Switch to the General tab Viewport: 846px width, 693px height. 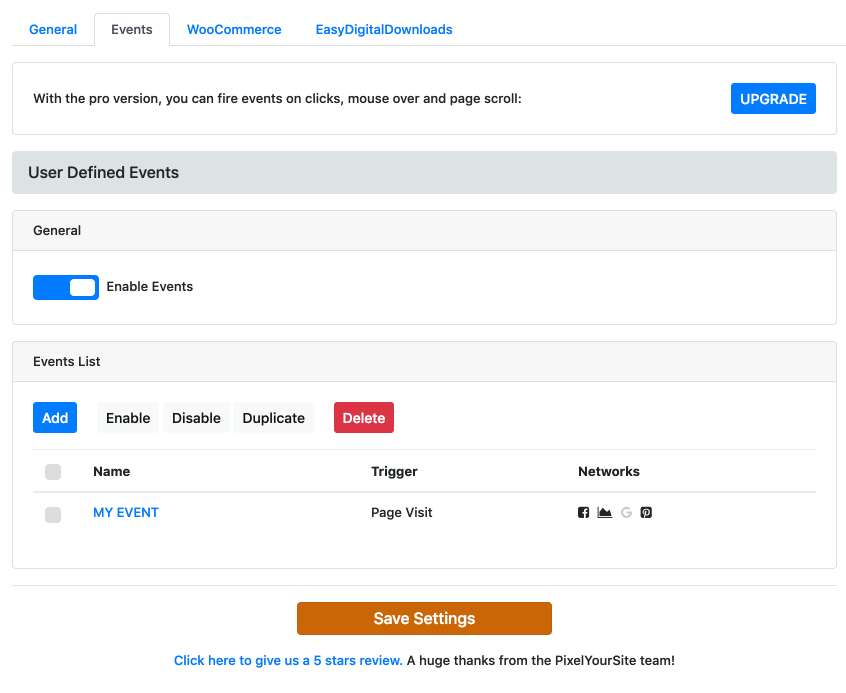coord(53,30)
